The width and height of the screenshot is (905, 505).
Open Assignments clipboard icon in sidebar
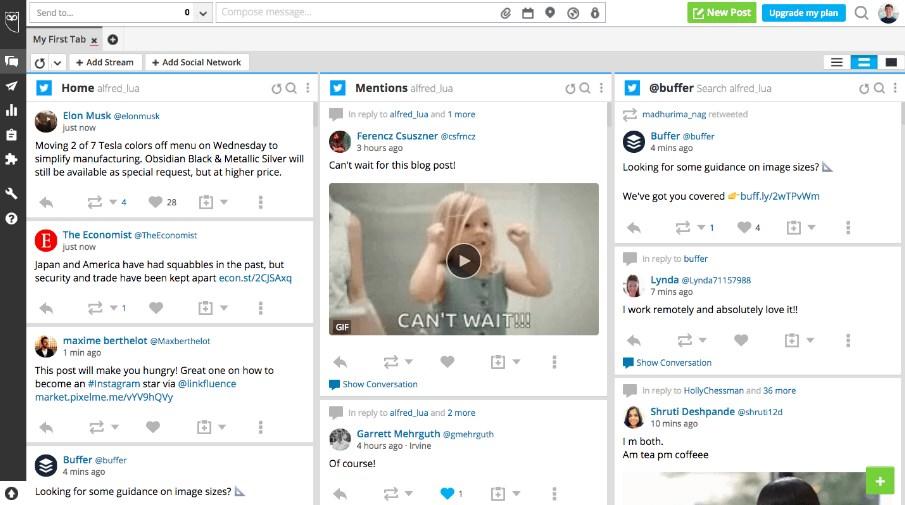pos(12,134)
